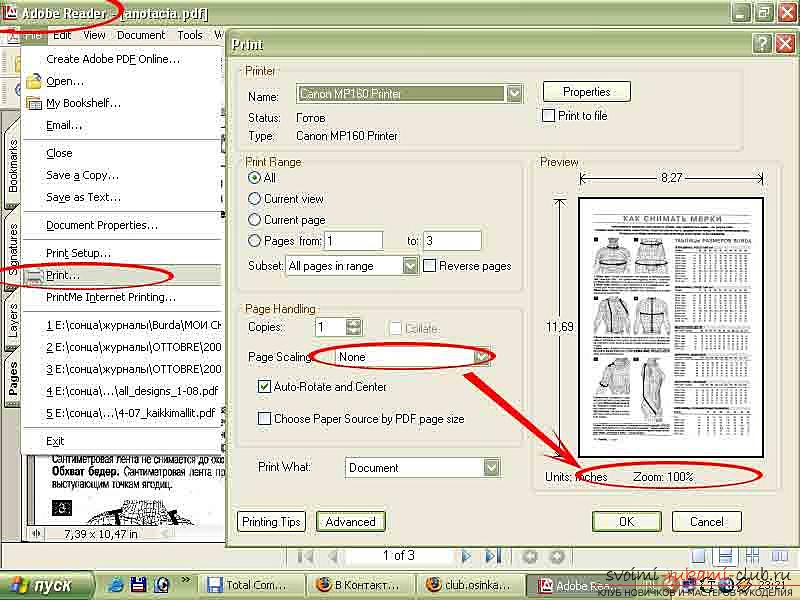
Task: Click the print preview page thumbnail
Action: point(671,327)
